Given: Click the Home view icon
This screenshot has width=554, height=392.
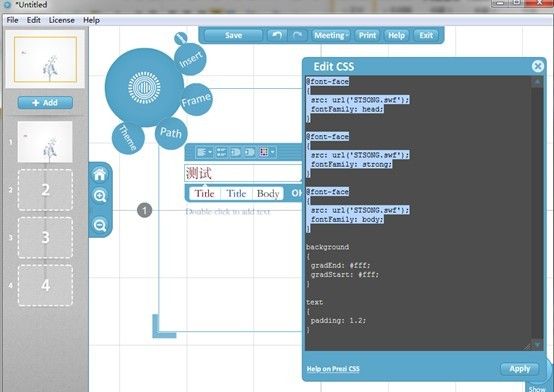Looking at the screenshot, I should 100,174.
